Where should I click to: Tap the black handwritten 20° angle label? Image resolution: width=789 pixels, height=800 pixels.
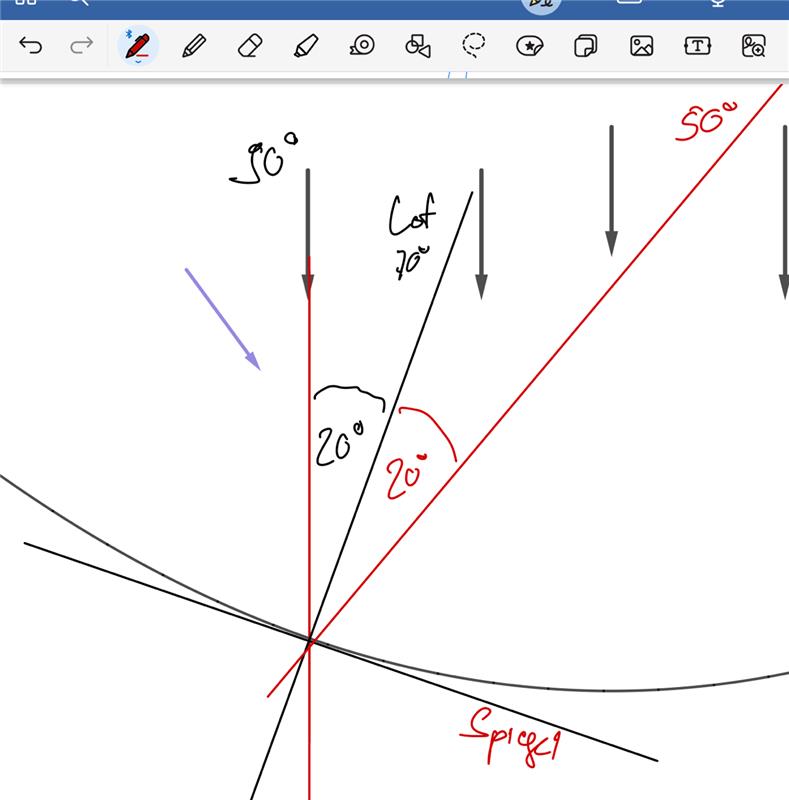[x=338, y=445]
